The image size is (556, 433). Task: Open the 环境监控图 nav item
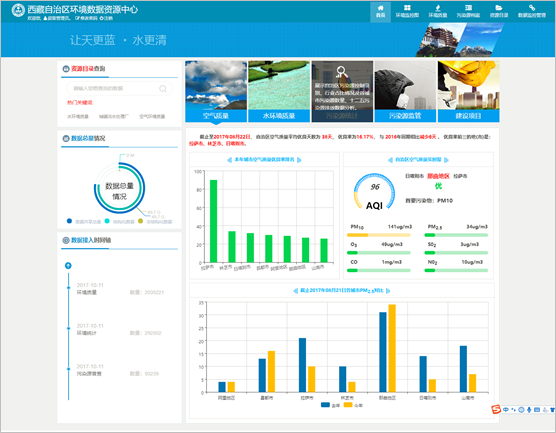(407, 12)
